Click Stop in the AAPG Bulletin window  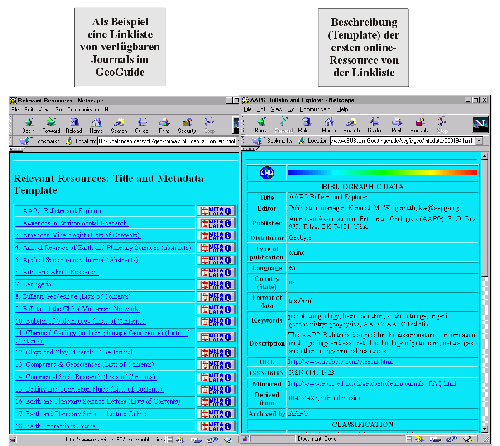tap(442, 125)
